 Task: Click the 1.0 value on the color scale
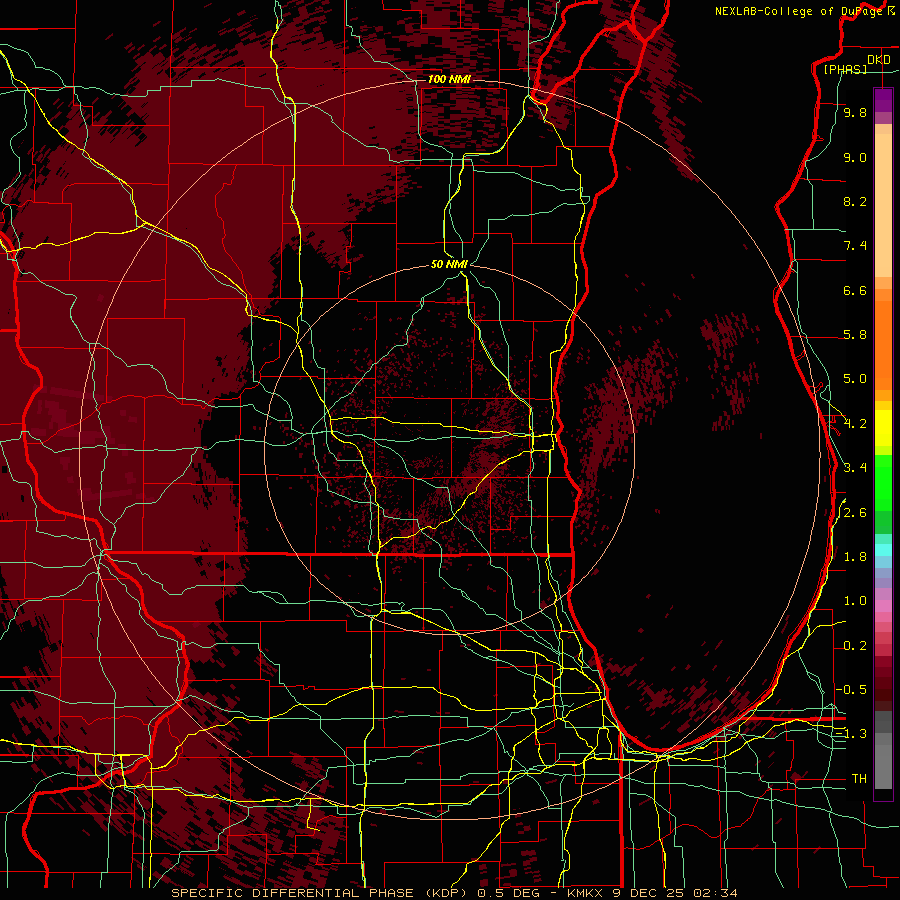click(x=855, y=601)
